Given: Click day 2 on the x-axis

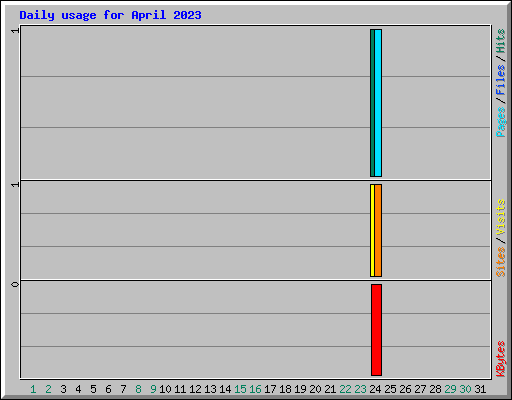Looking at the screenshot, I should [48, 389].
